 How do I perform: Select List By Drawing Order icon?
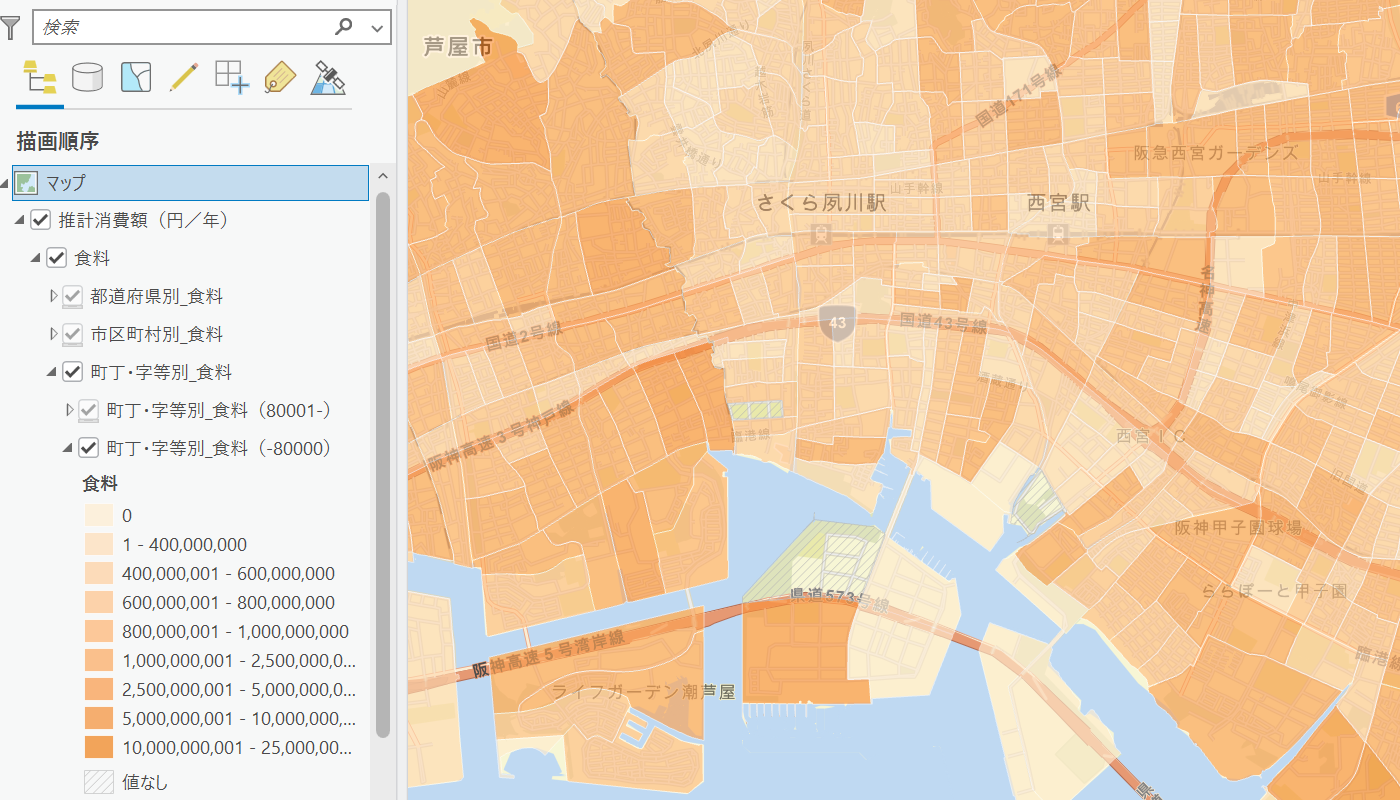pyautogui.click(x=40, y=77)
